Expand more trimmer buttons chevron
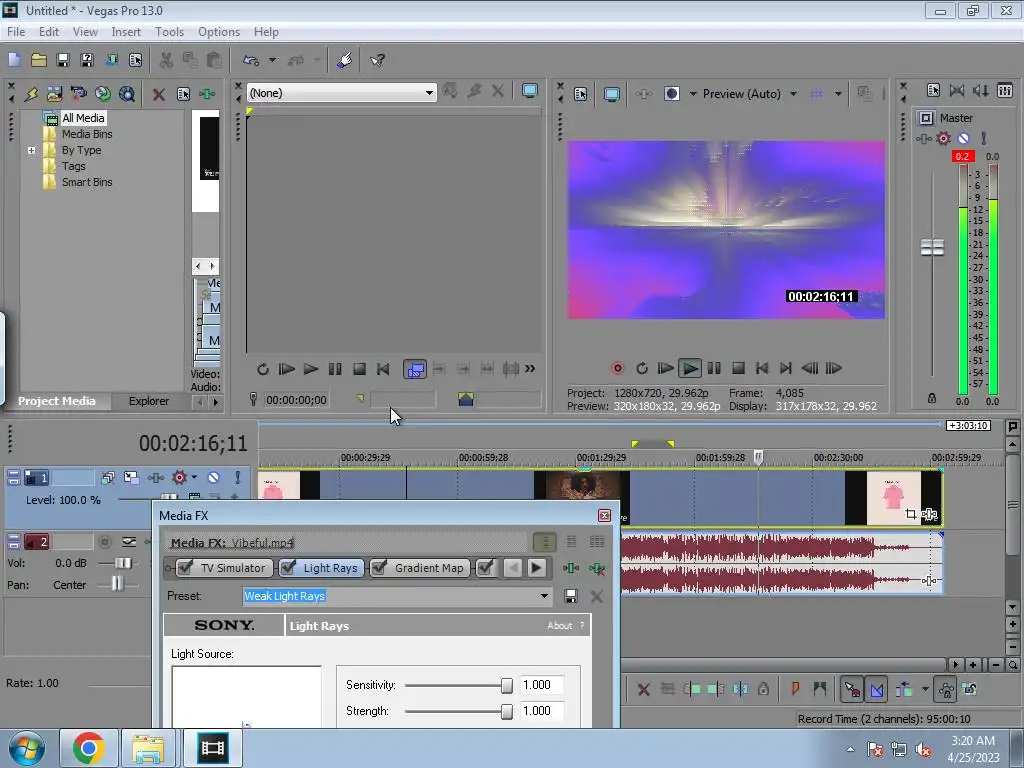Viewport: 1024px width, 768px height. pyautogui.click(x=530, y=369)
